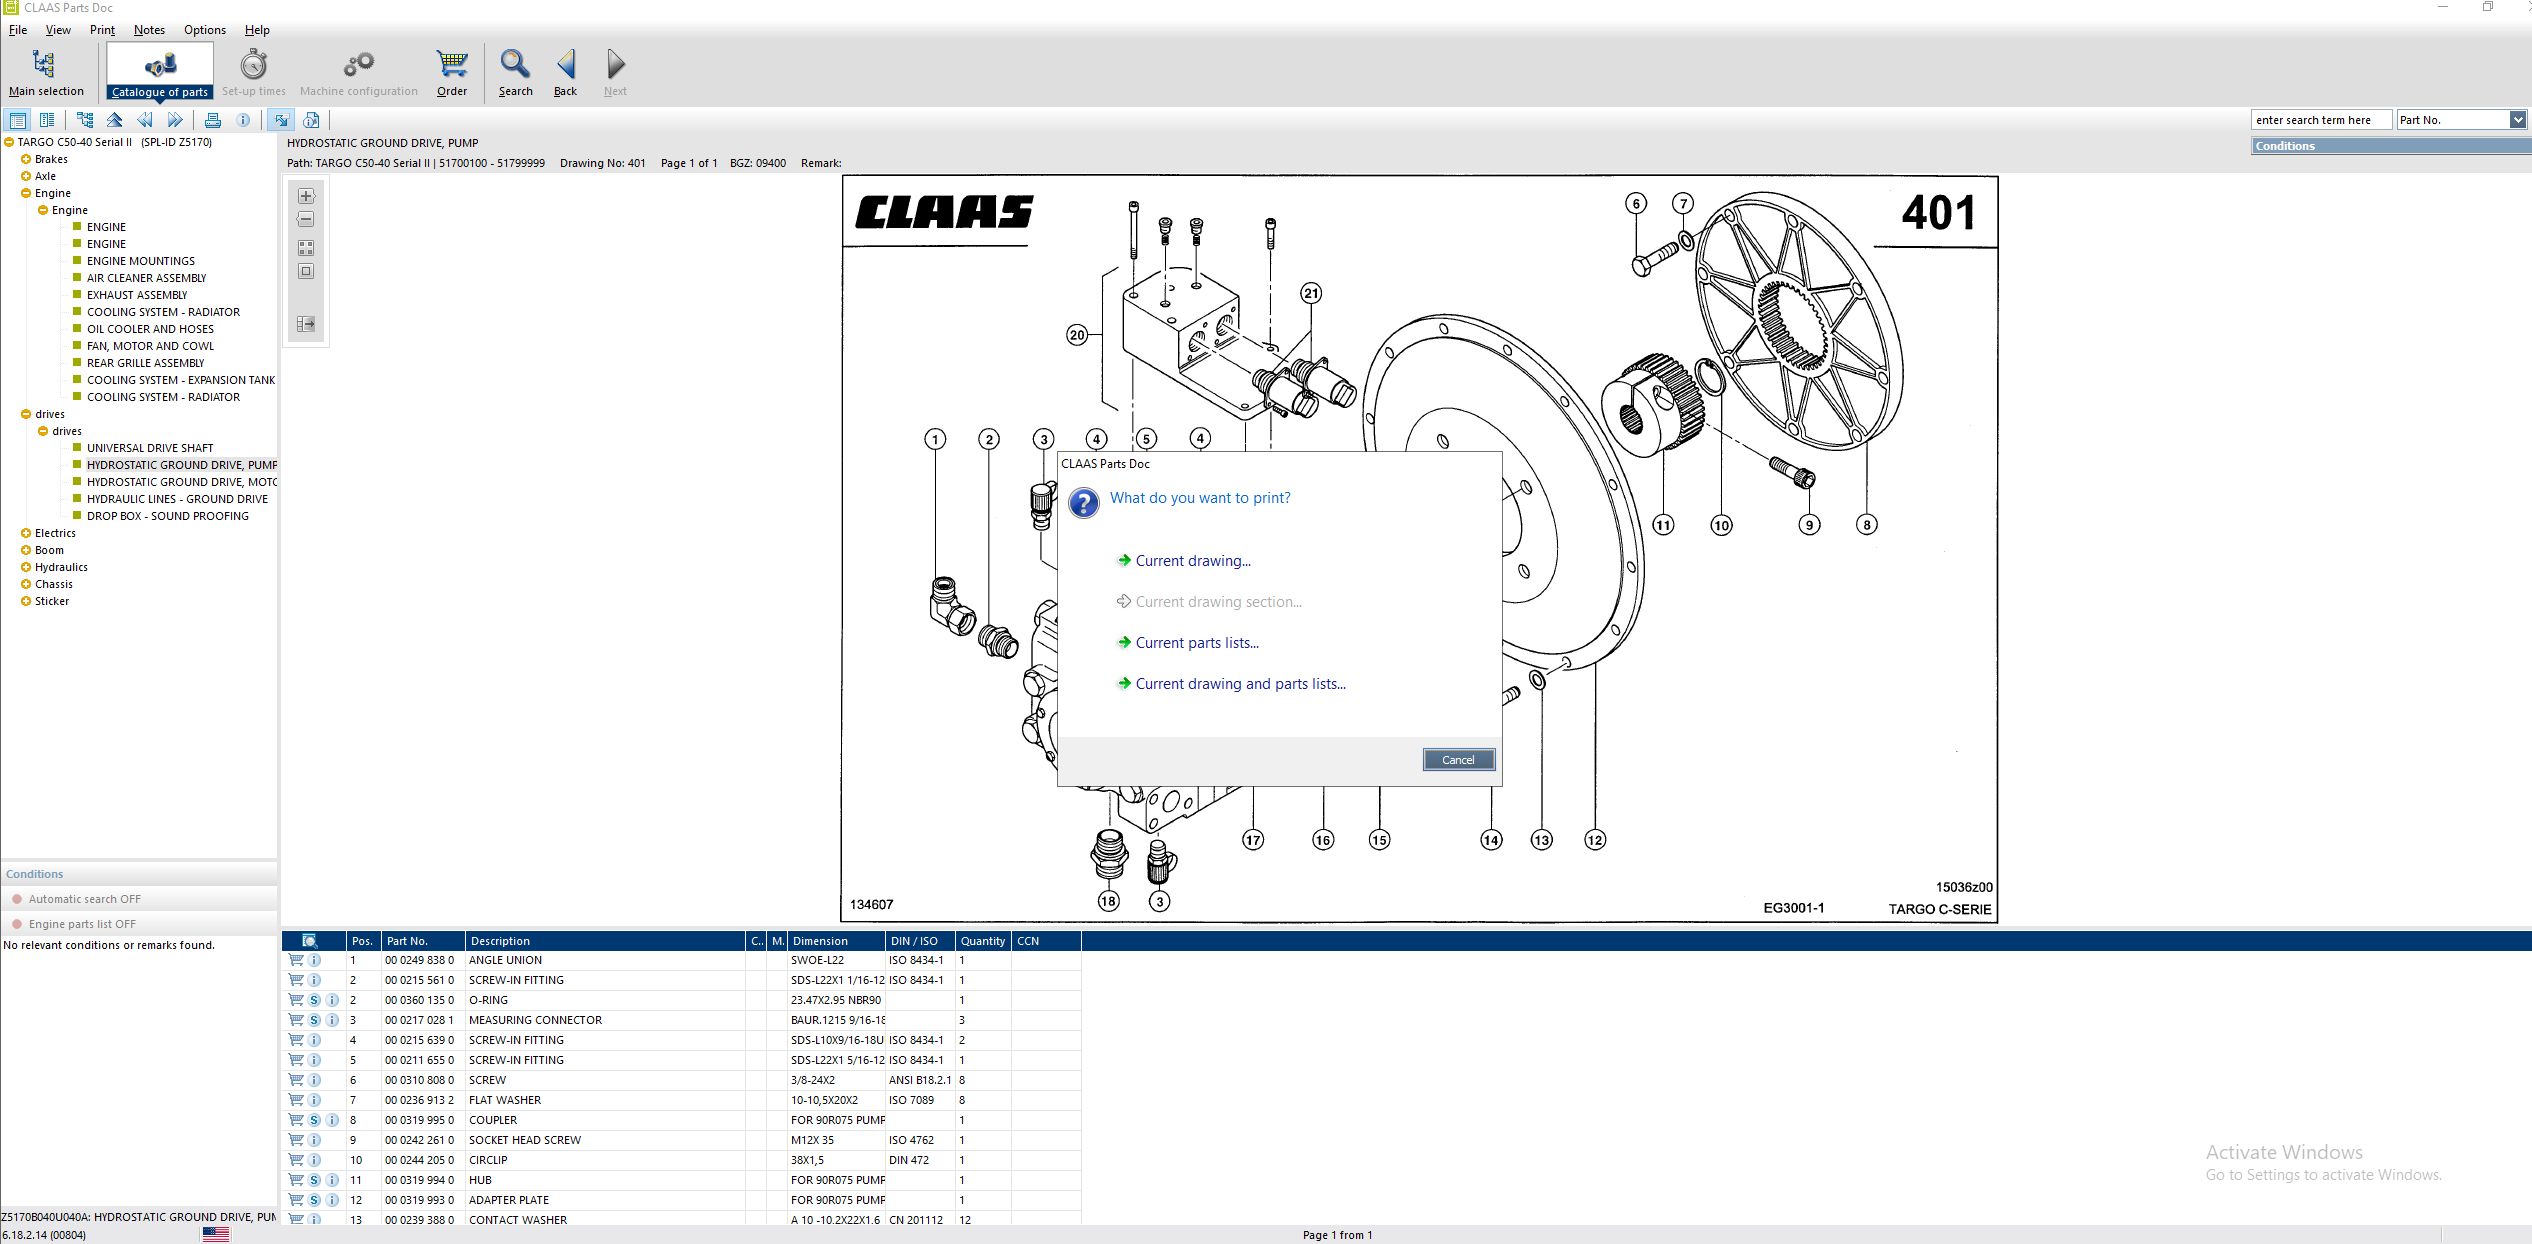Open the Part No. search type dropdown

(x=2518, y=119)
